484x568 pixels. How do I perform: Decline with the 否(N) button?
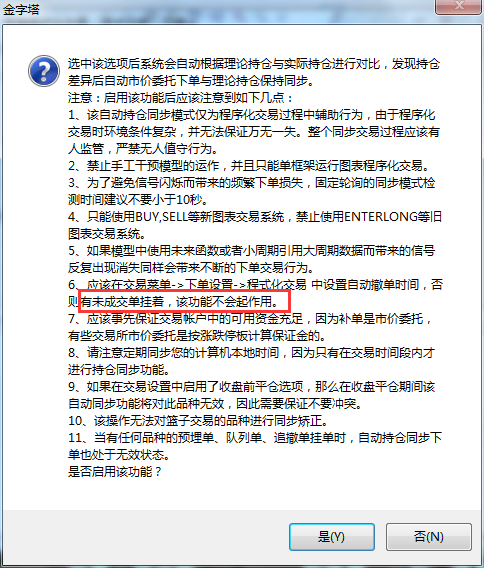click(x=429, y=536)
